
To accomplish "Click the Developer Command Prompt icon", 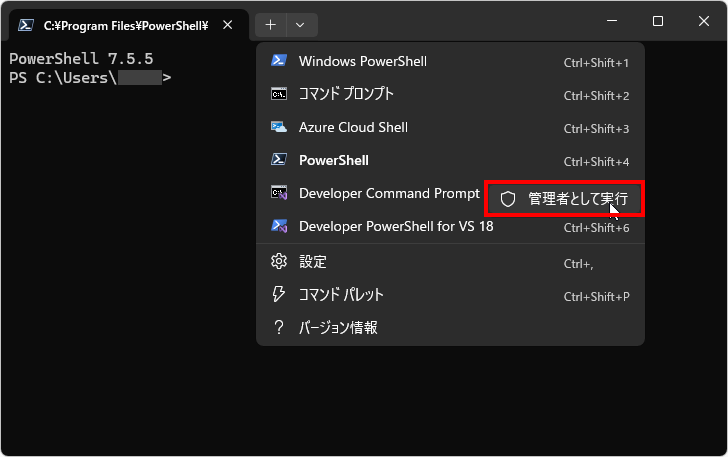I will 280,193.
